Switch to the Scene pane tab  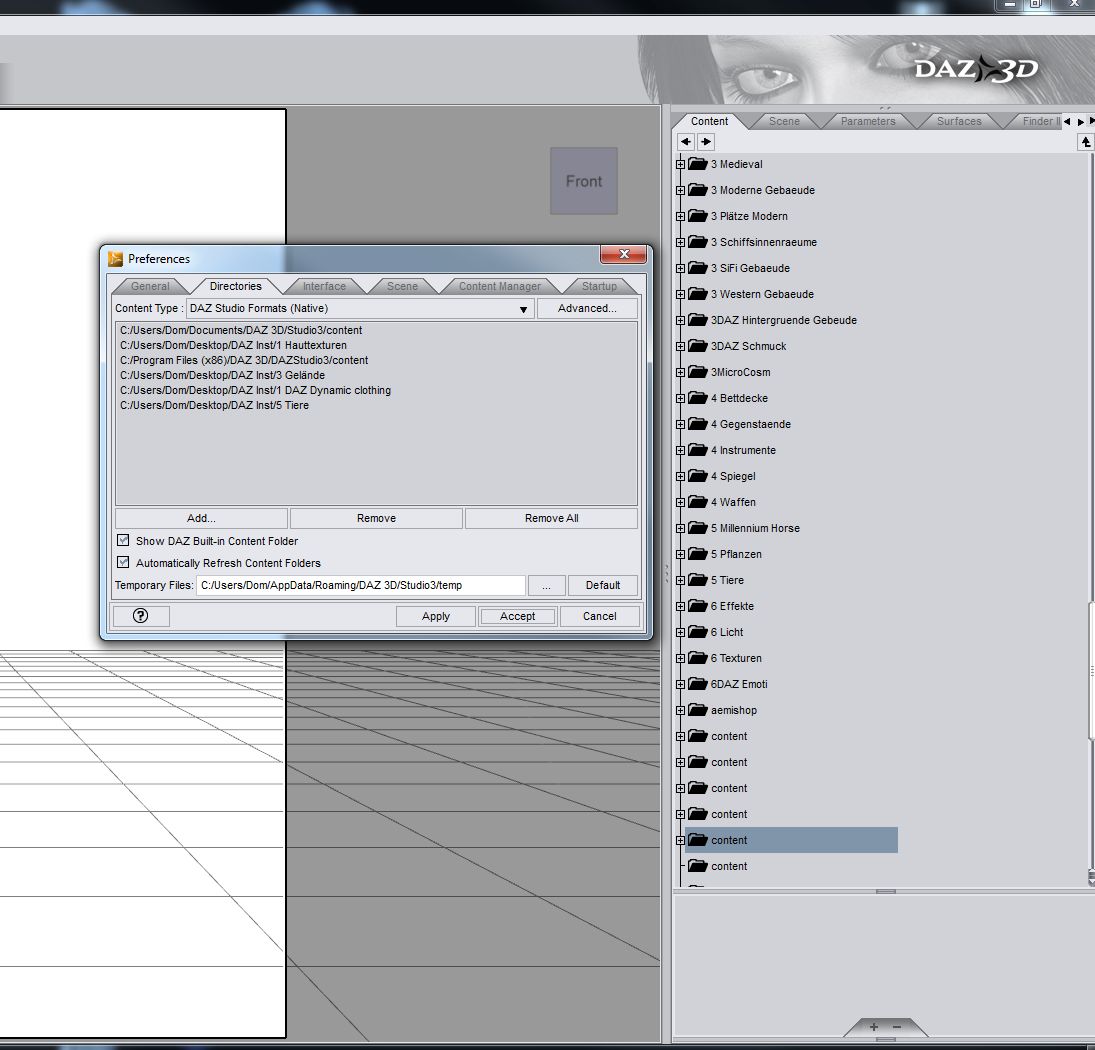pyautogui.click(x=784, y=121)
